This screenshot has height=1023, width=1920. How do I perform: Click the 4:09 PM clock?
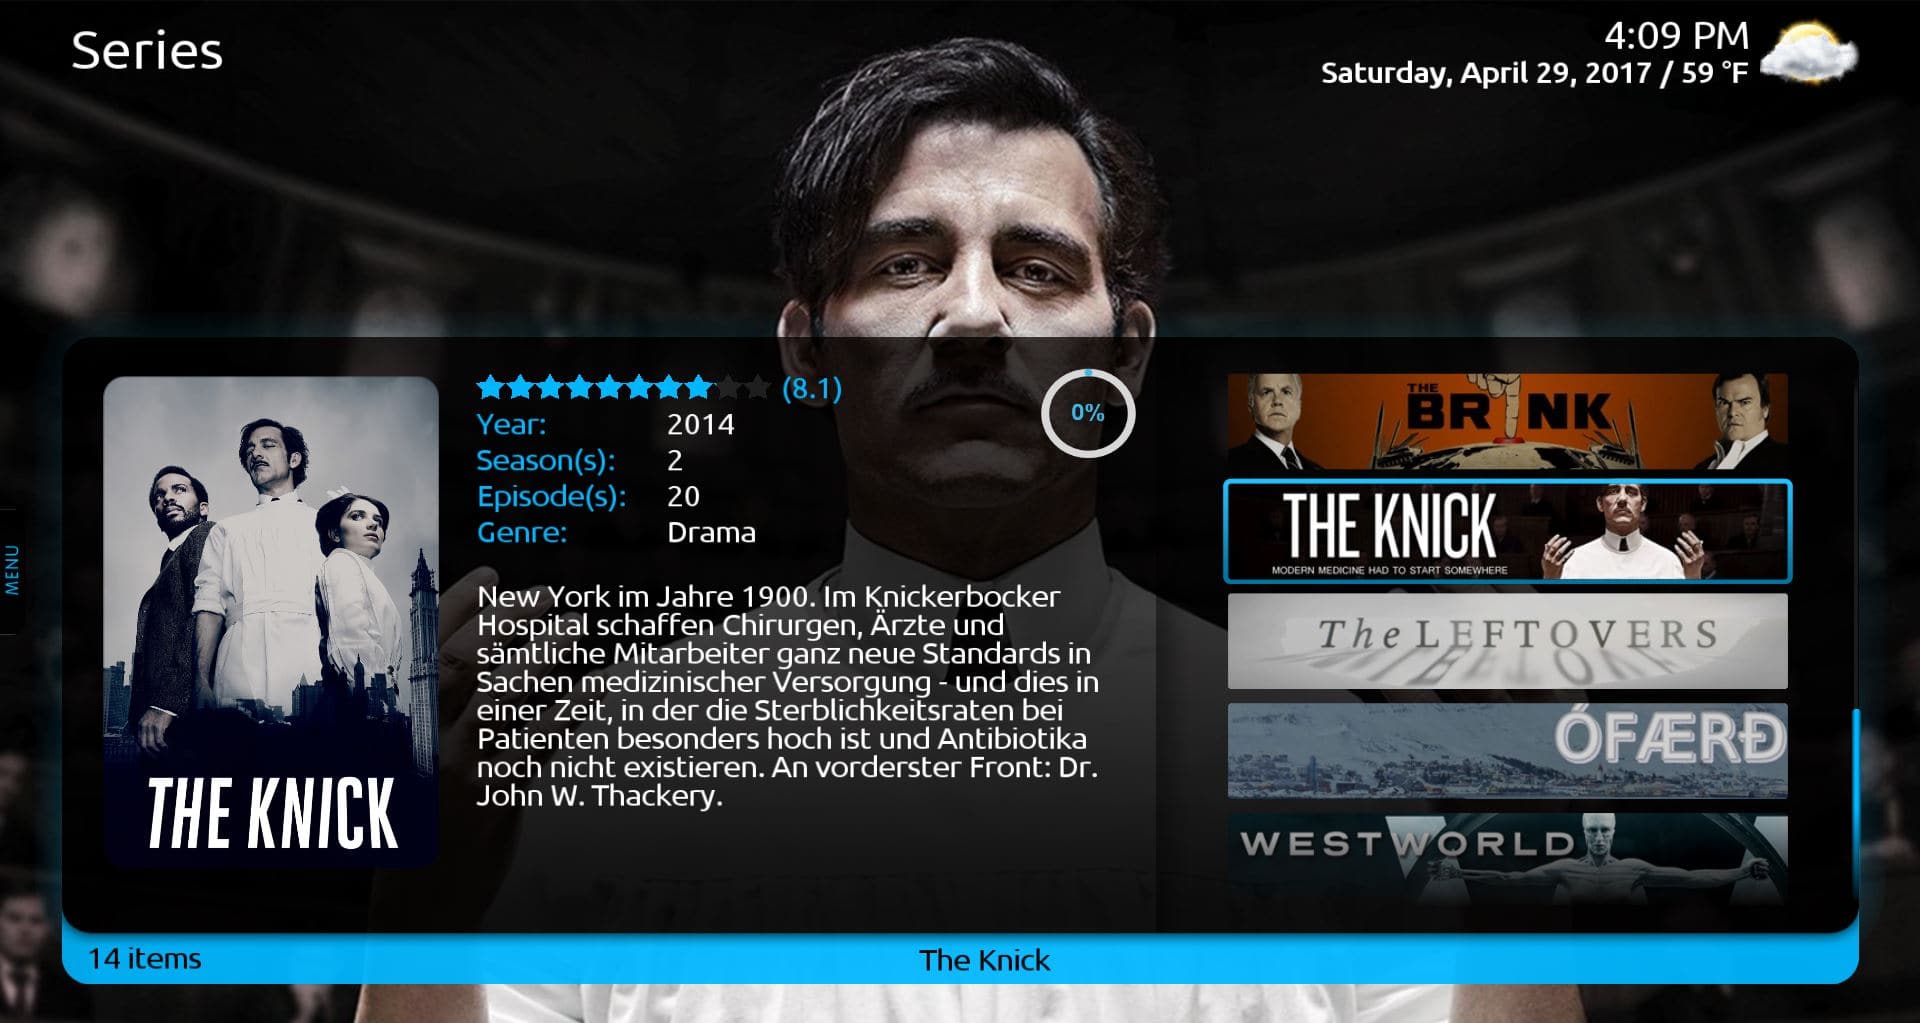click(x=1676, y=36)
